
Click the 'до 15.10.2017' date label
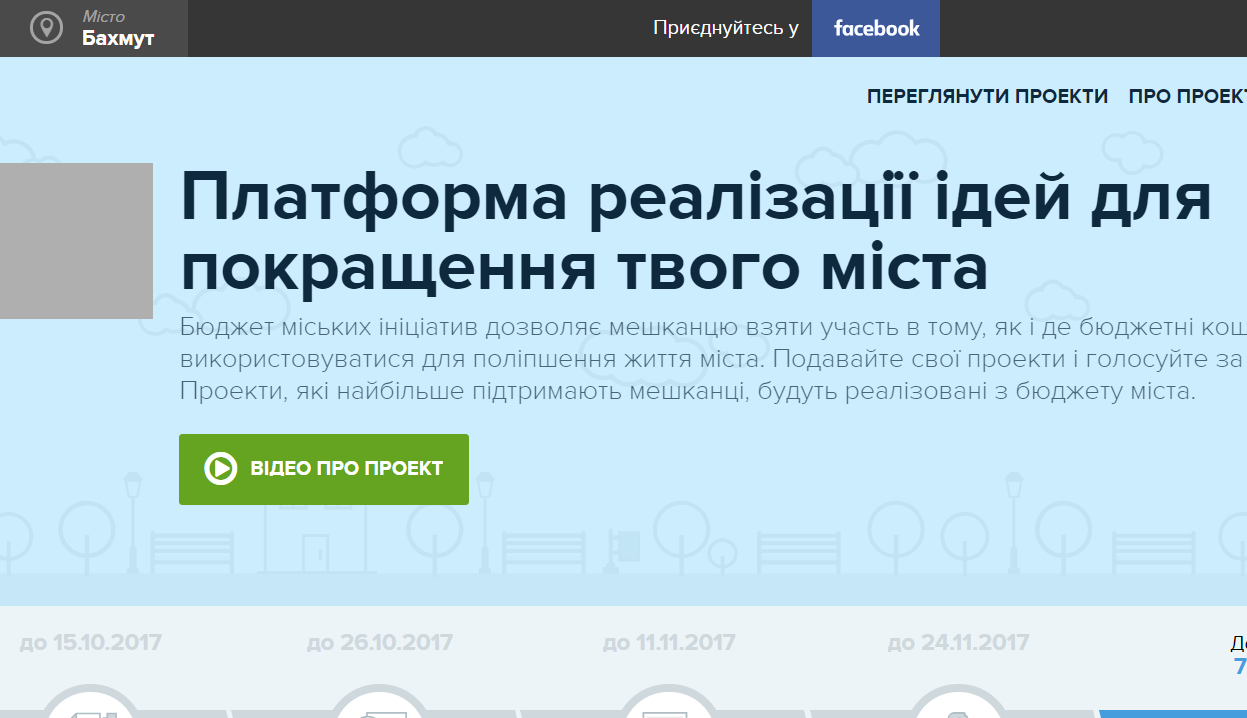[90, 642]
